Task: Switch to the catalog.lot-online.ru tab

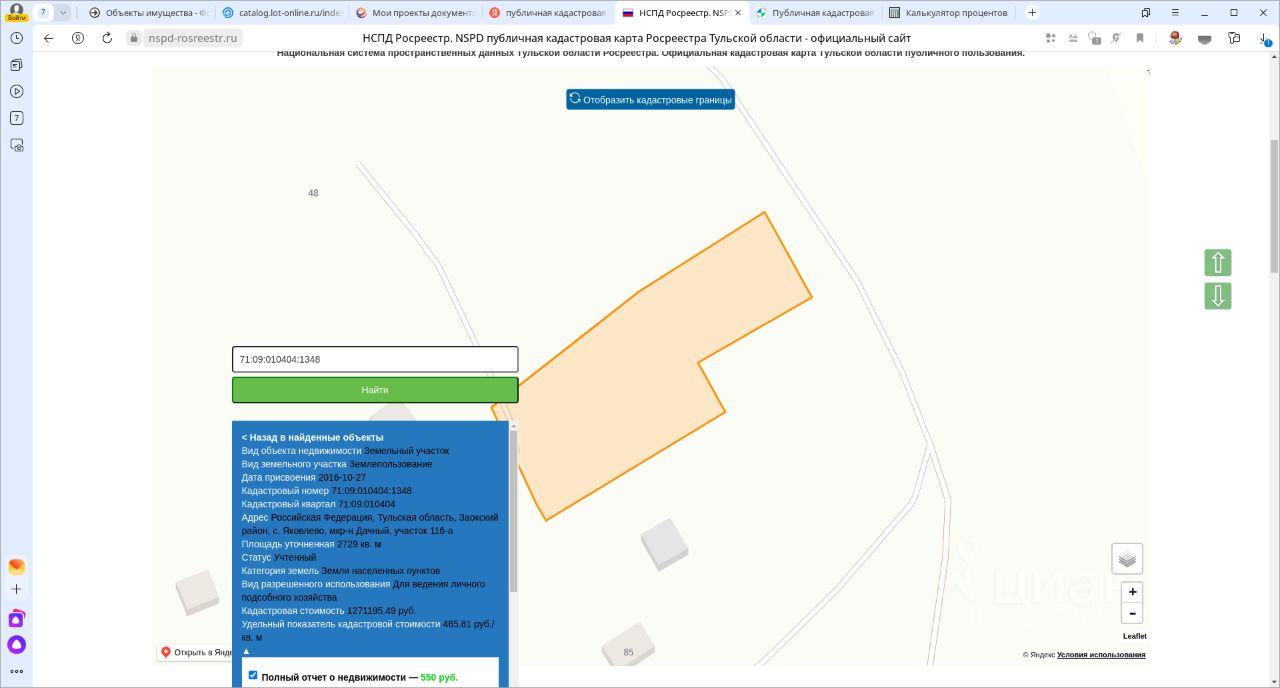Action: [x=281, y=13]
